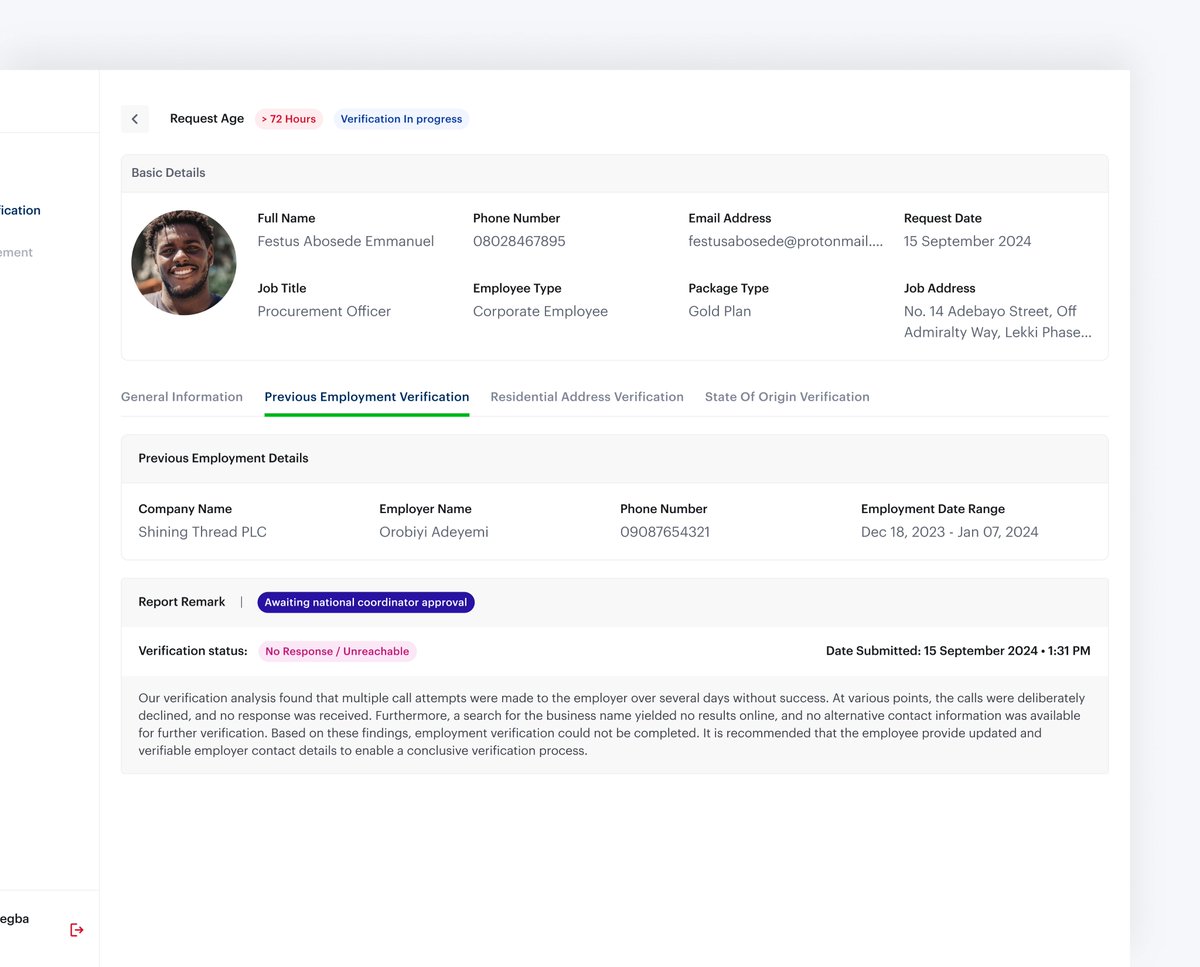
Task: Click the Report Remark label
Action: pyautogui.click(x=182, y=602)
